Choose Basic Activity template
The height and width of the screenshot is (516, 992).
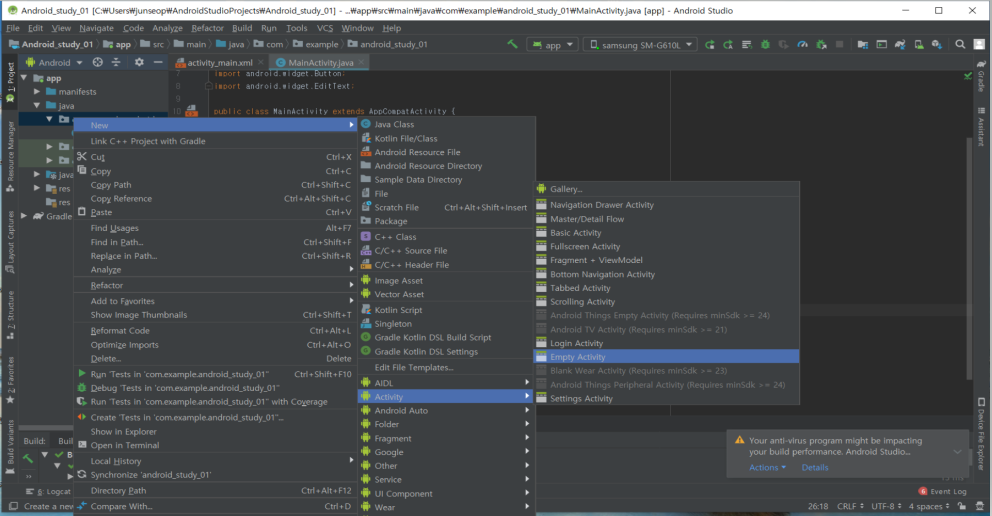[x=666, y=233]
